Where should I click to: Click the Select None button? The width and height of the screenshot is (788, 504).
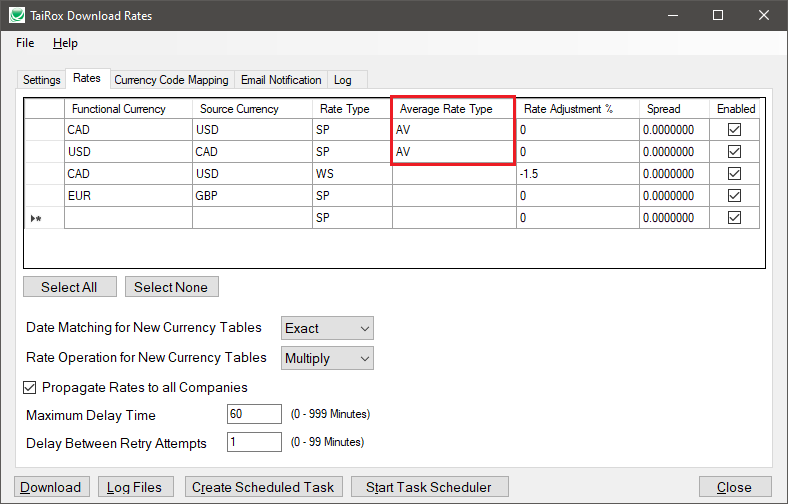[x=171, y=287]
